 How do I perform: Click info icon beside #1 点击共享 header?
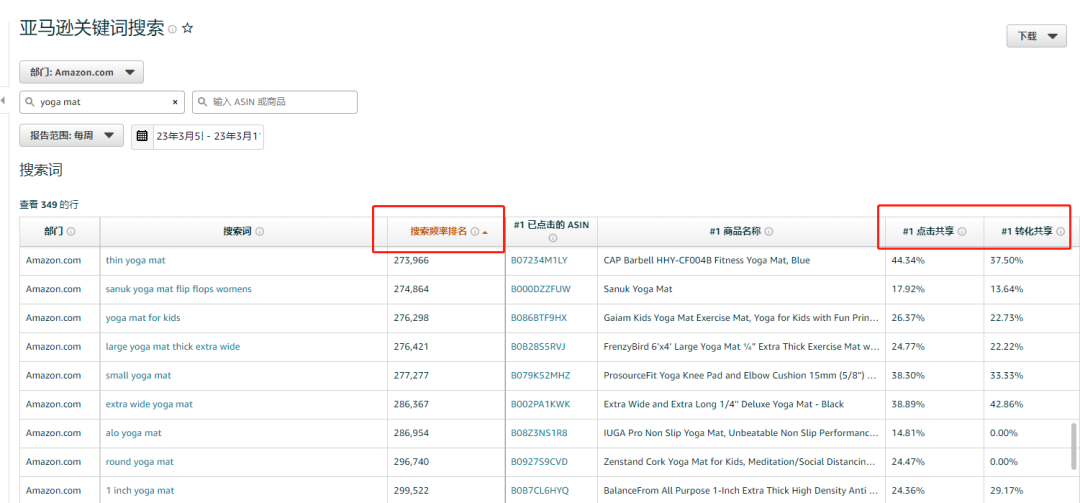click(962, 232)
